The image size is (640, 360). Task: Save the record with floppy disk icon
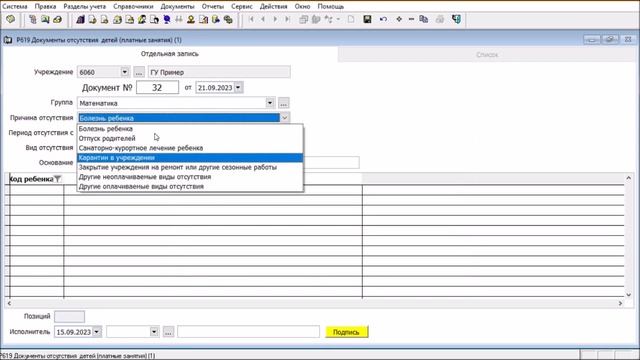[x=367, y=19]
